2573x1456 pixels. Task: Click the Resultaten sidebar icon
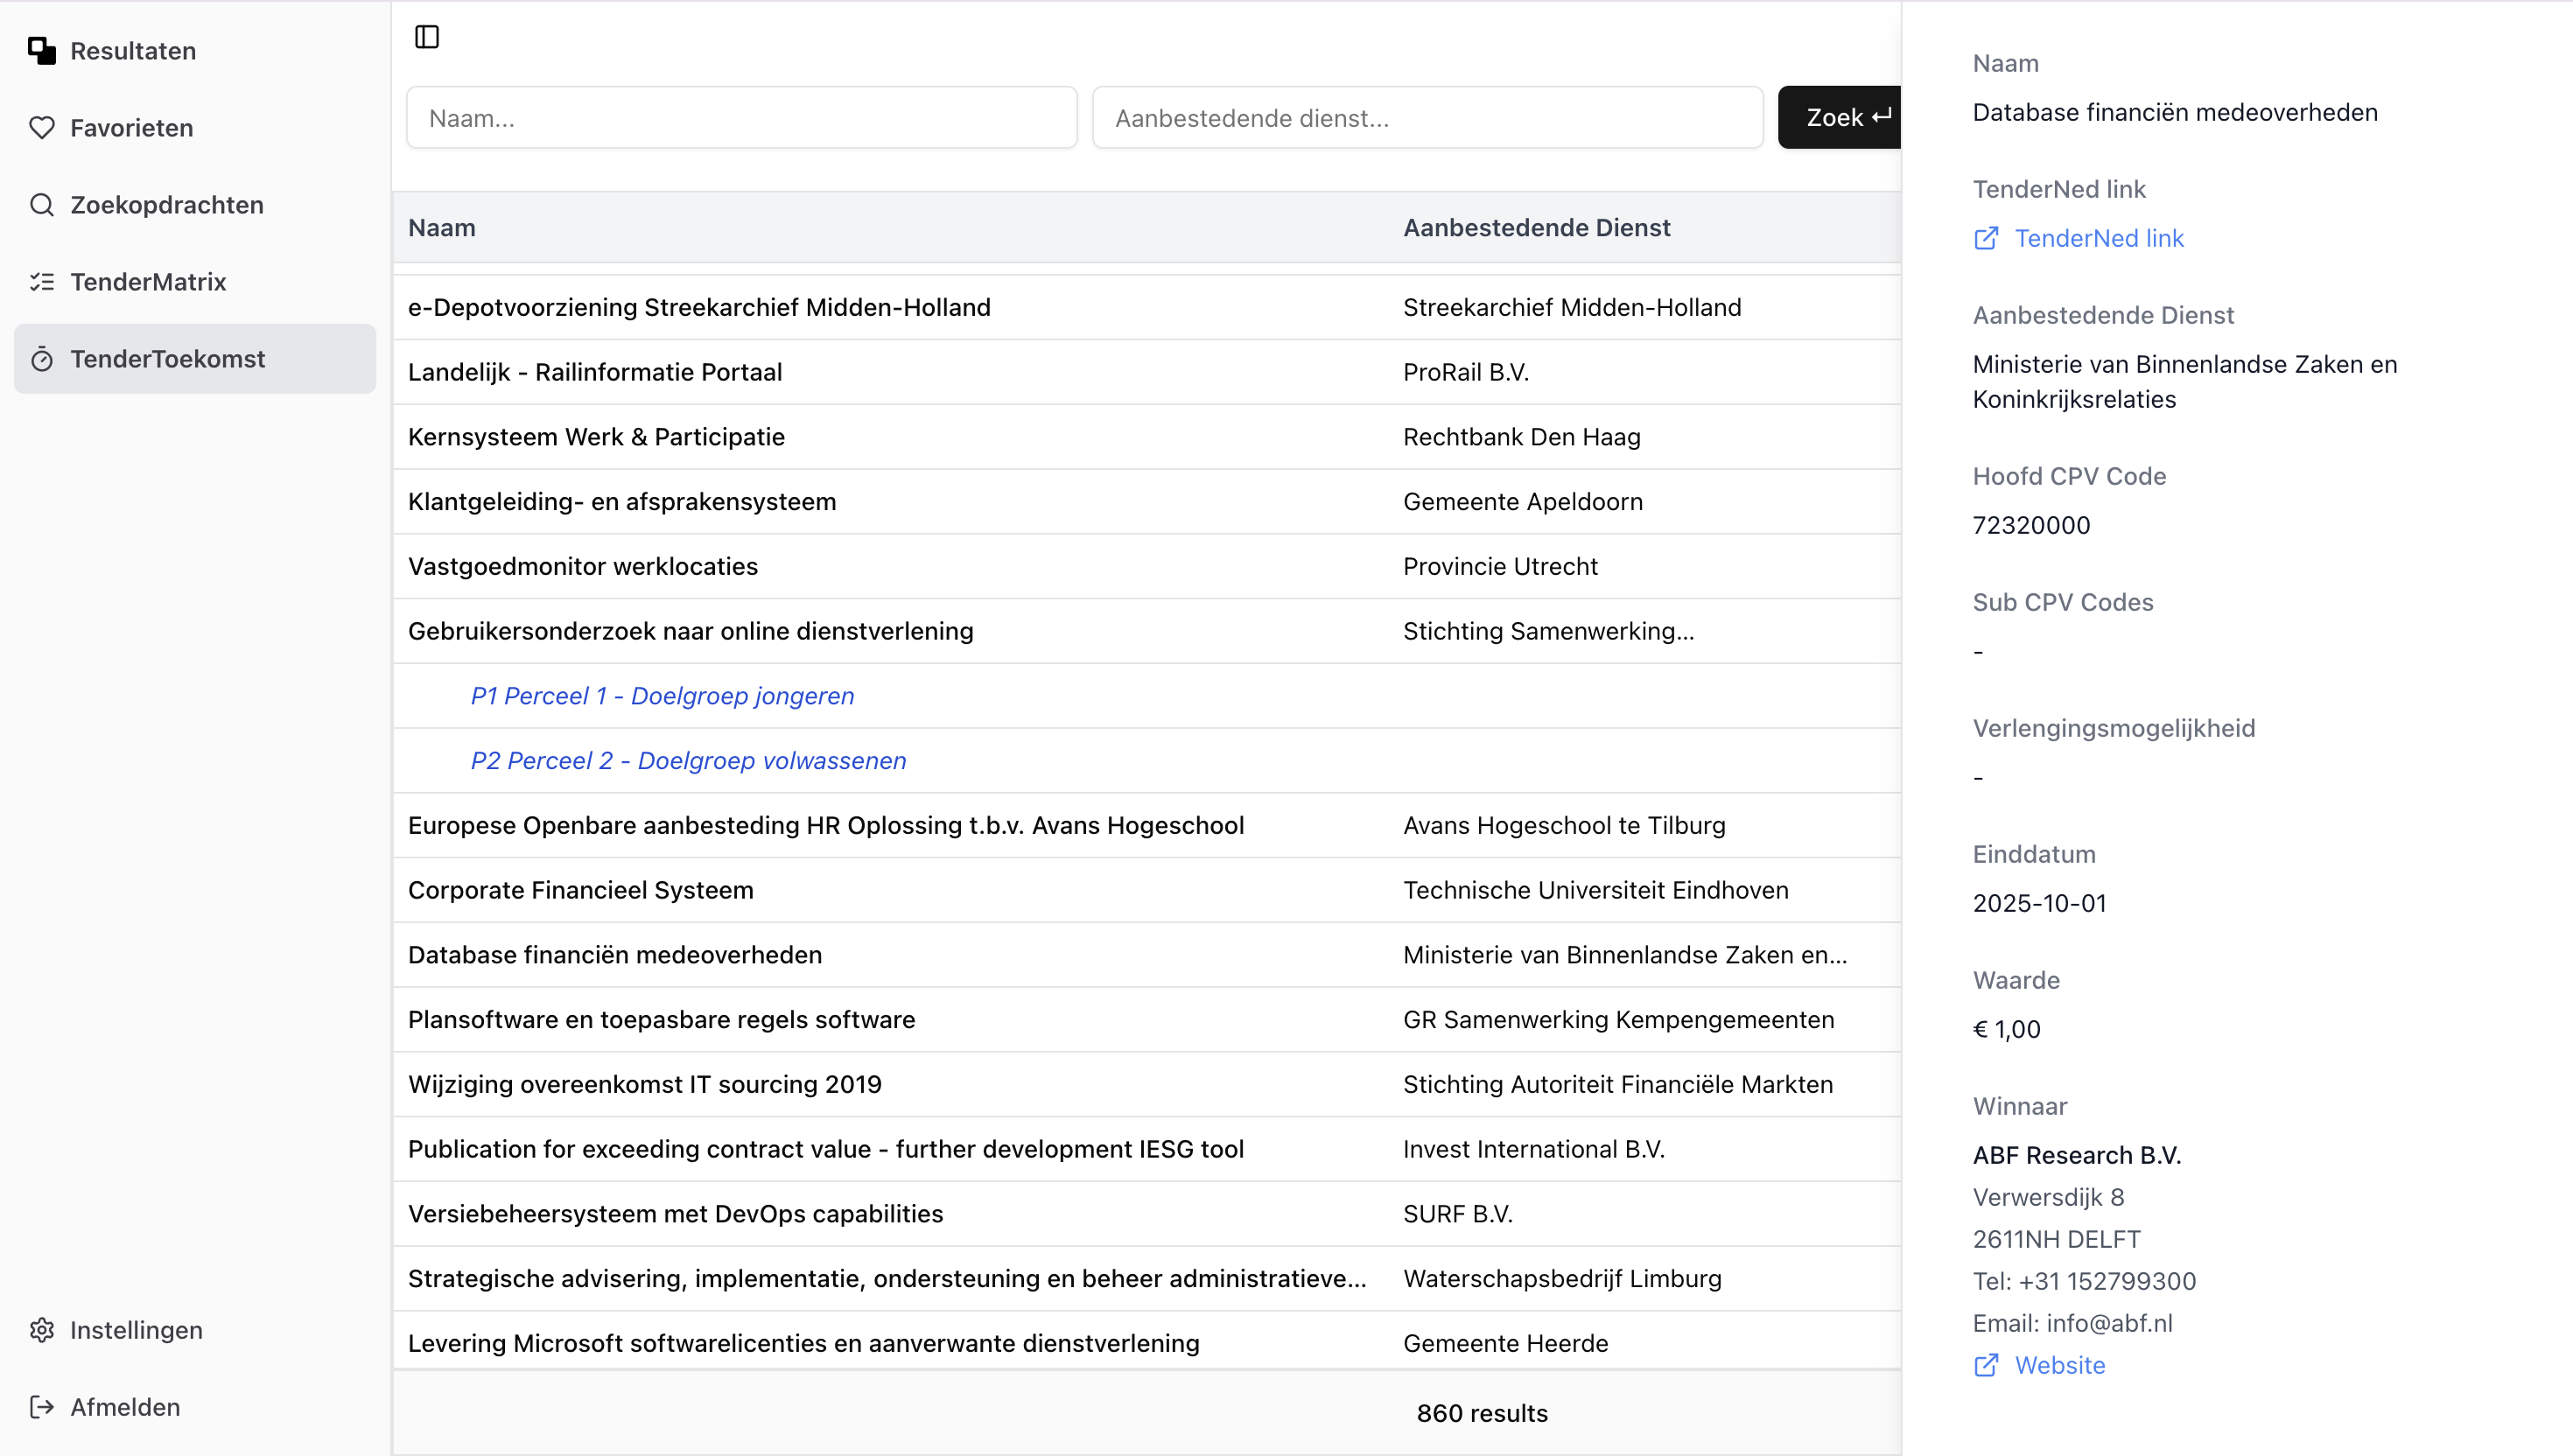(x=41, y=51)
